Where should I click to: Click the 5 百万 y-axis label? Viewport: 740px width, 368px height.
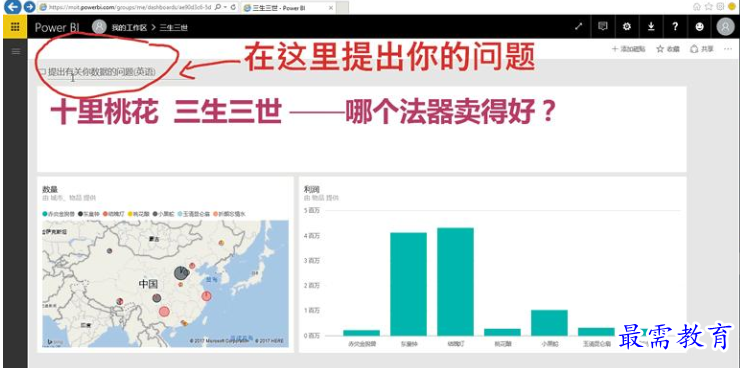tap(311, 210)
